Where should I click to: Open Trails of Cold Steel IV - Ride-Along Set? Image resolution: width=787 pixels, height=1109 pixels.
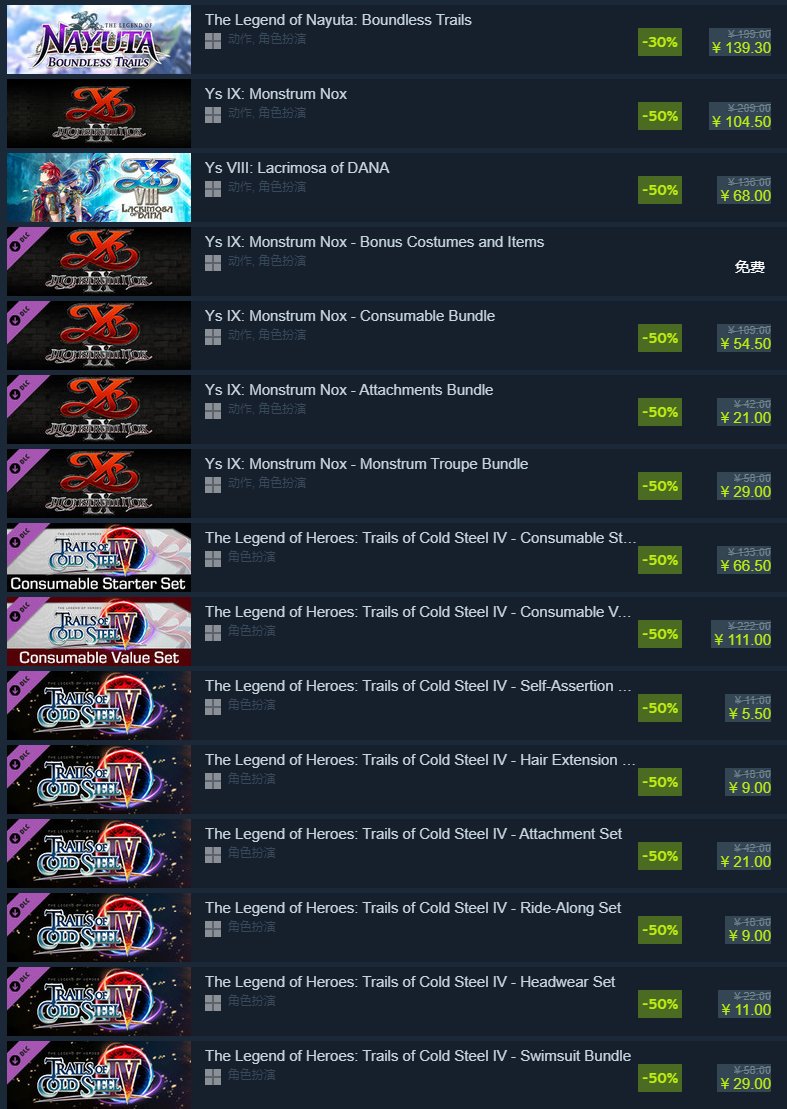point(413,907)
